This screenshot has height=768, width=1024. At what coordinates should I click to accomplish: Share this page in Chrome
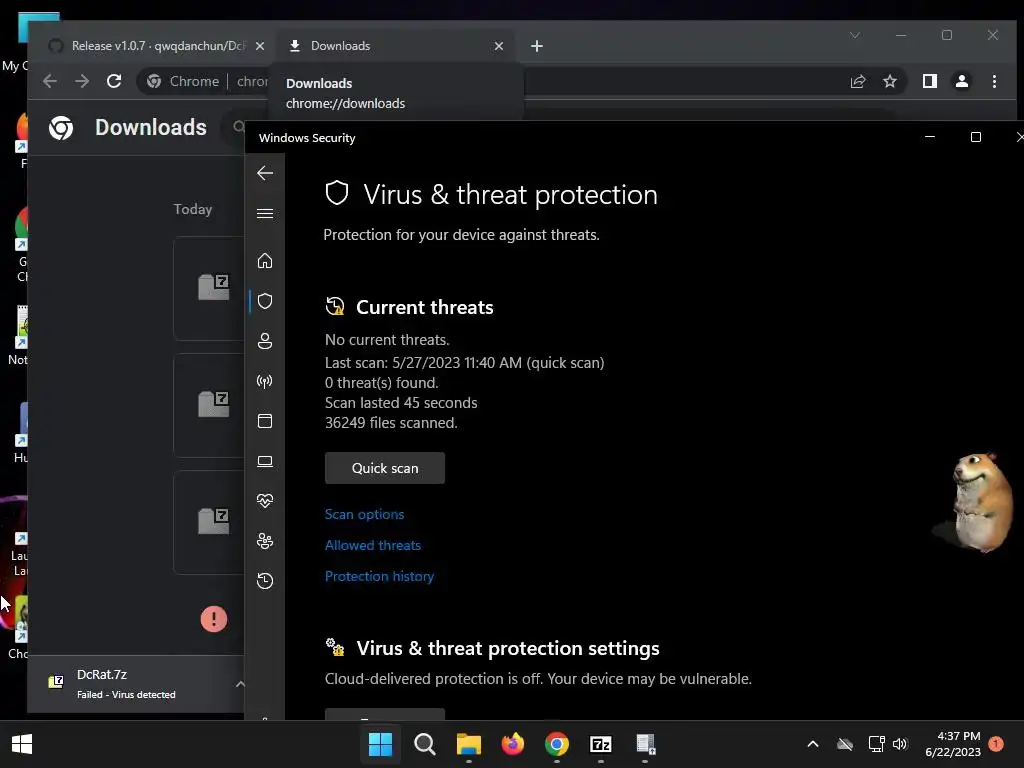click(x=857, y=81)
